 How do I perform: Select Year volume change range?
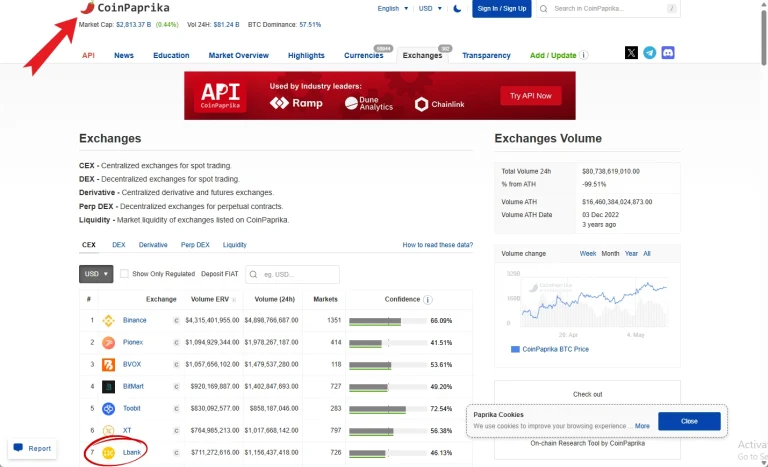(x=631, y=253)
